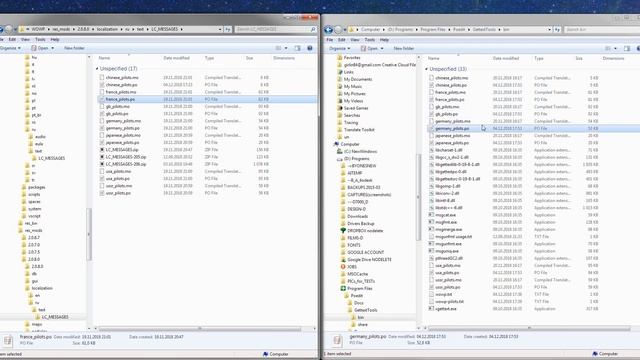Click germany_pilots.po thumbnail in bin details pane
This screenshot has width=640, height=360.
[337, 340]
